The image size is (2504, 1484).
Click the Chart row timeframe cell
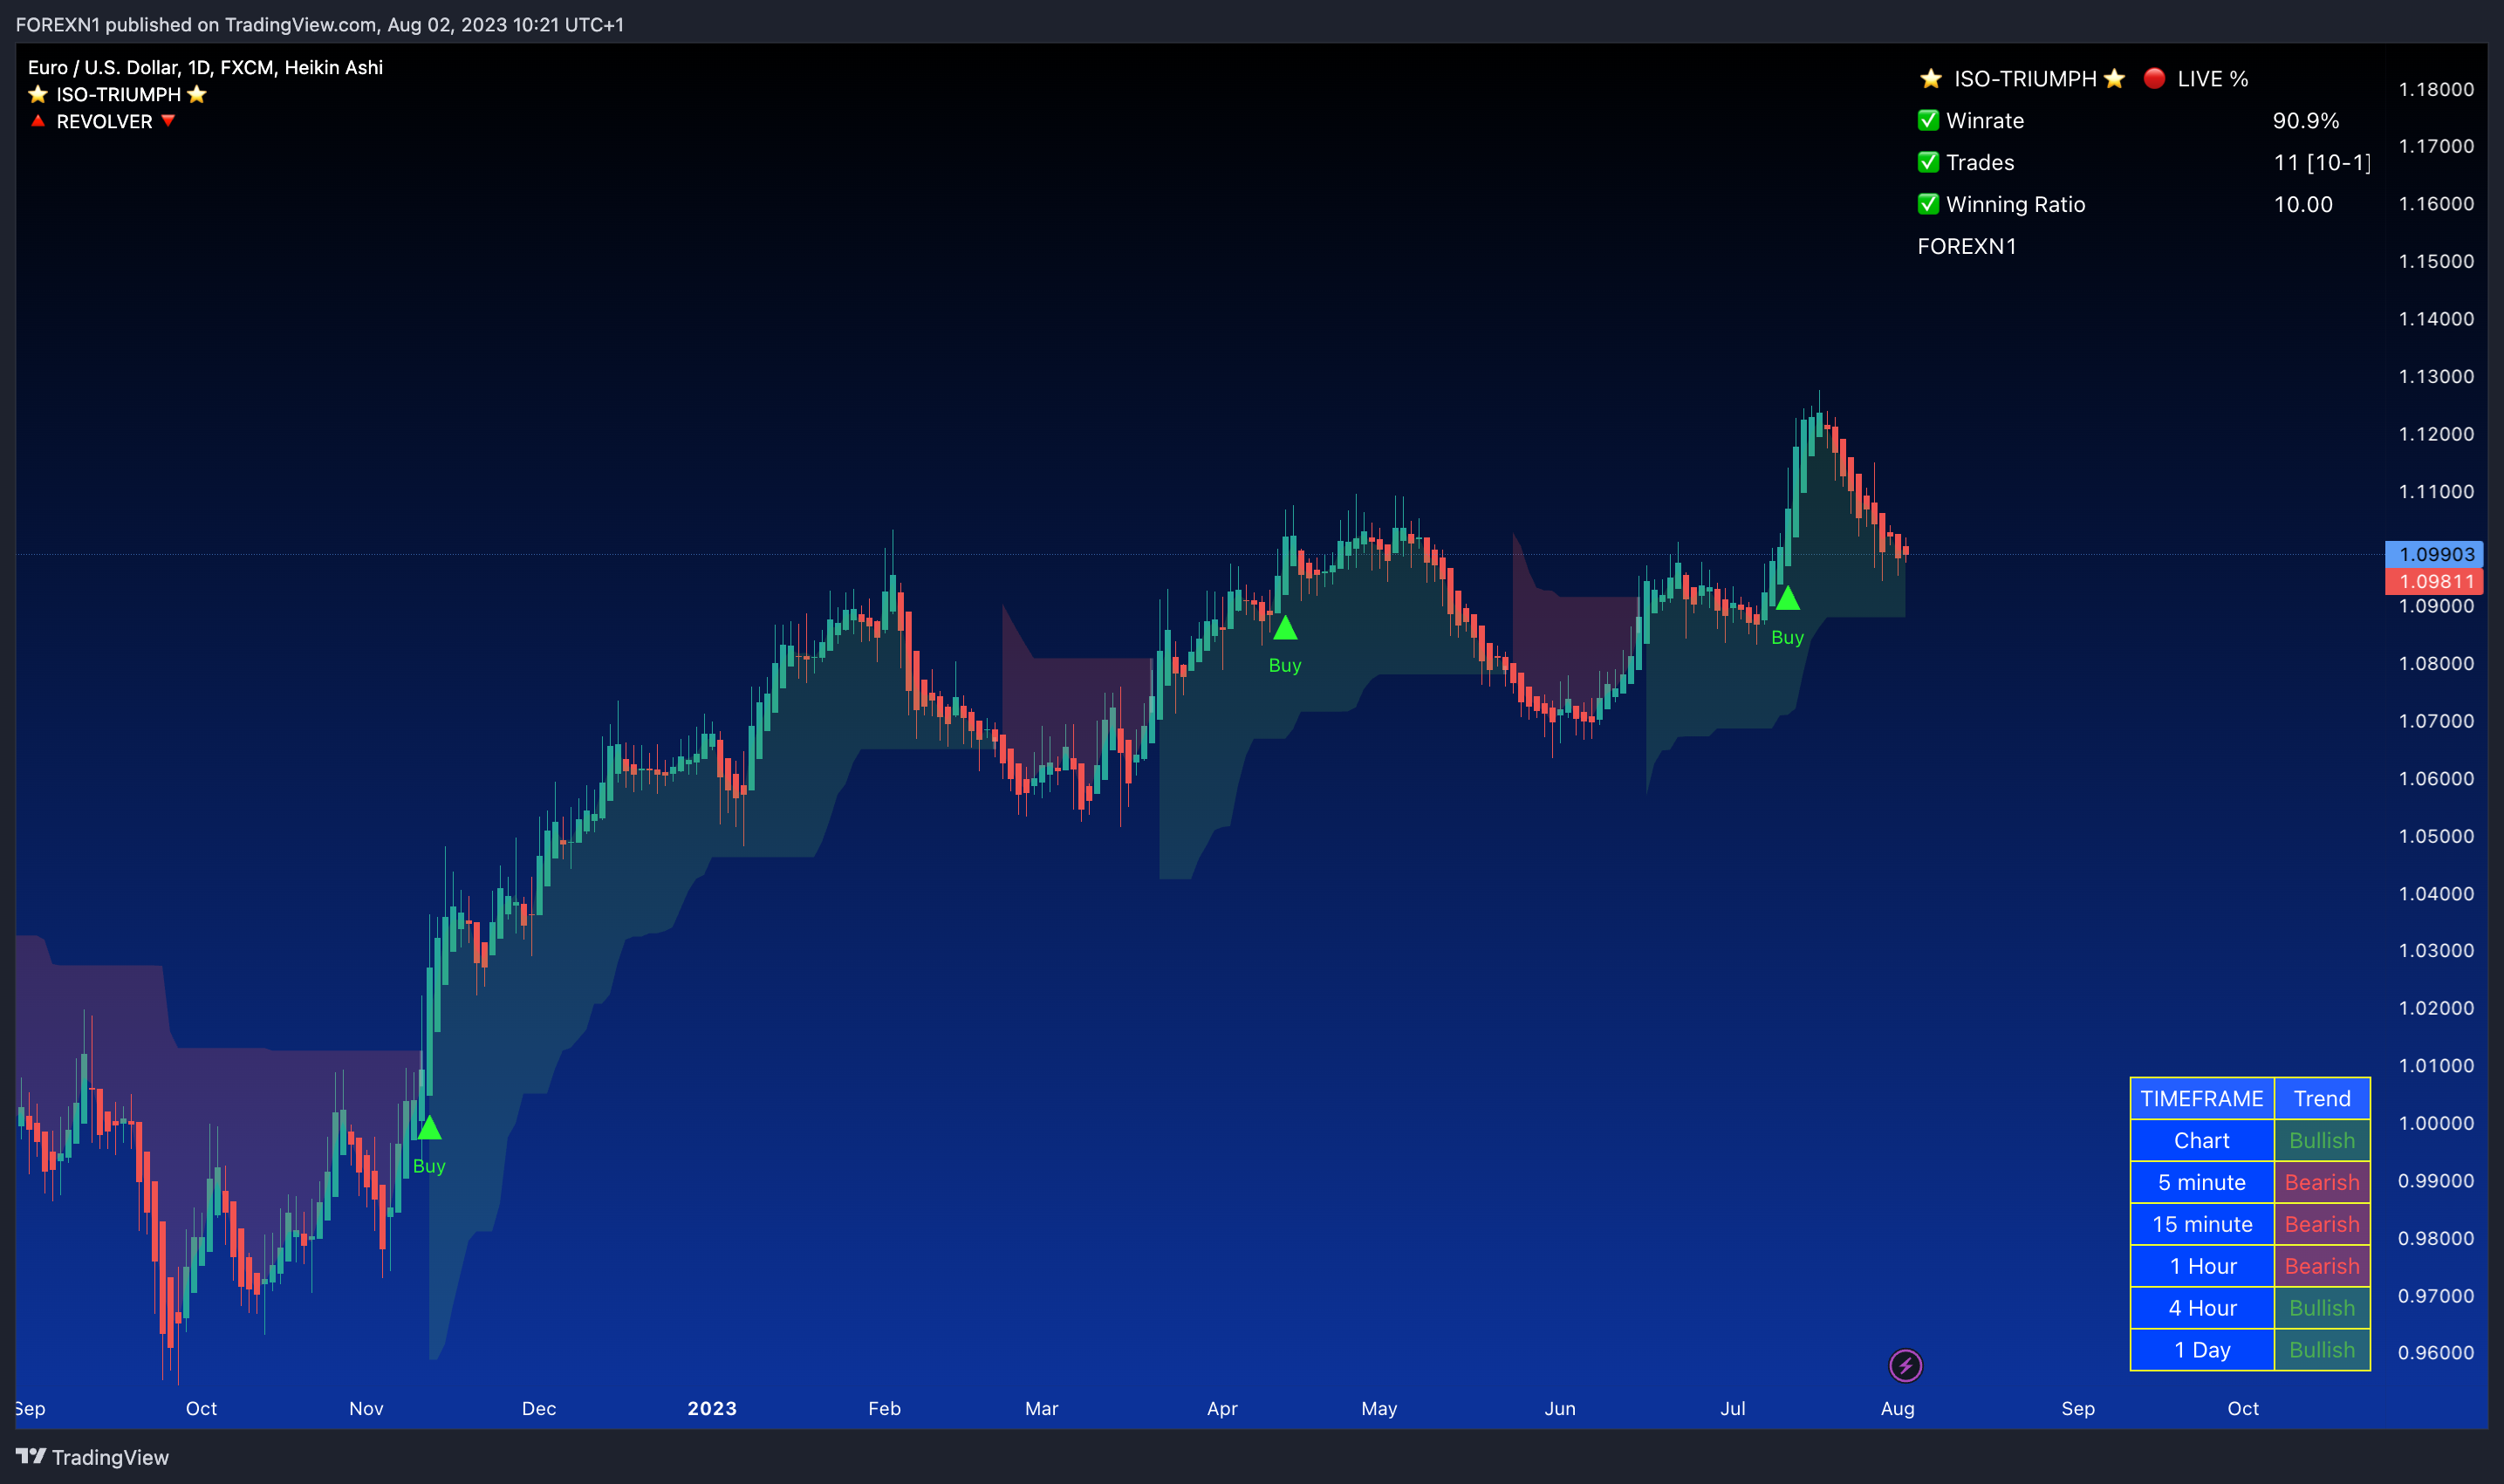pyautogui.click(x=2202, y=1140)
